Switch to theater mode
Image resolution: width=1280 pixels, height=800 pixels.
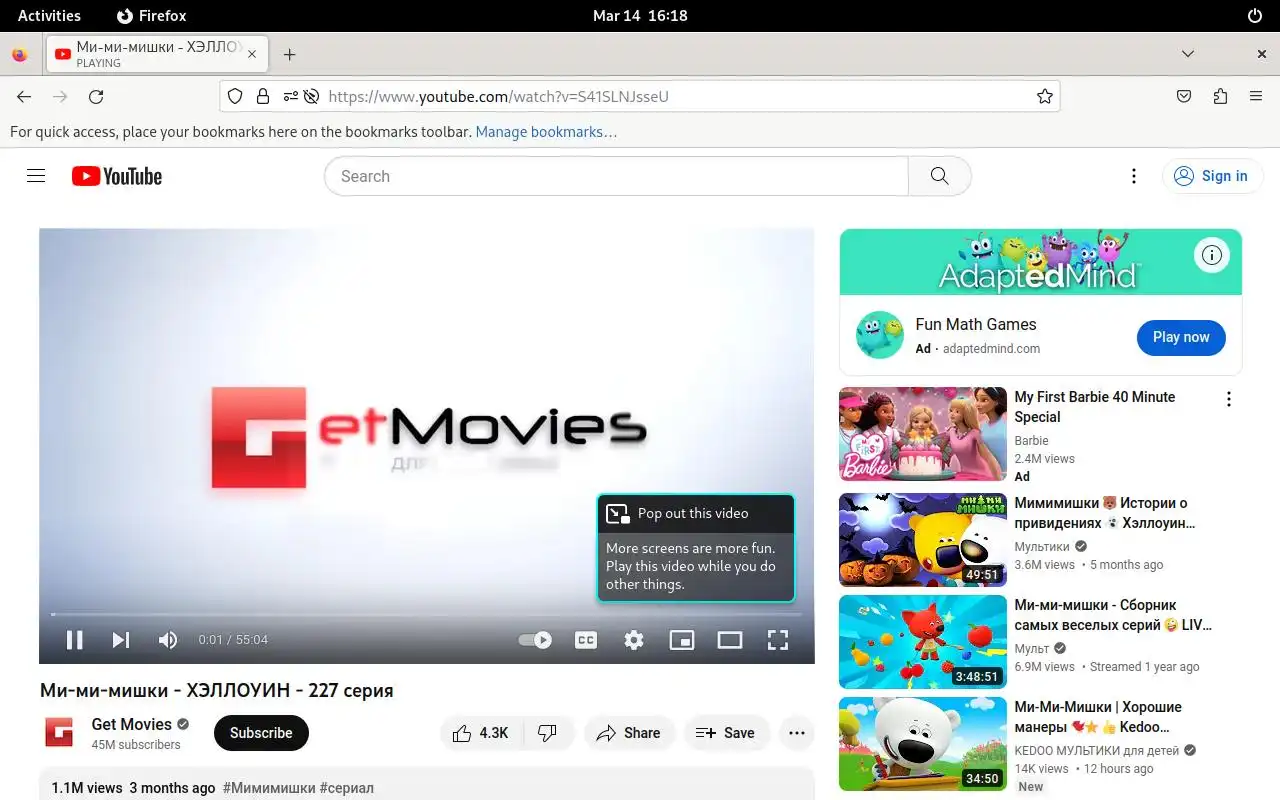click(x=730, y=640)
